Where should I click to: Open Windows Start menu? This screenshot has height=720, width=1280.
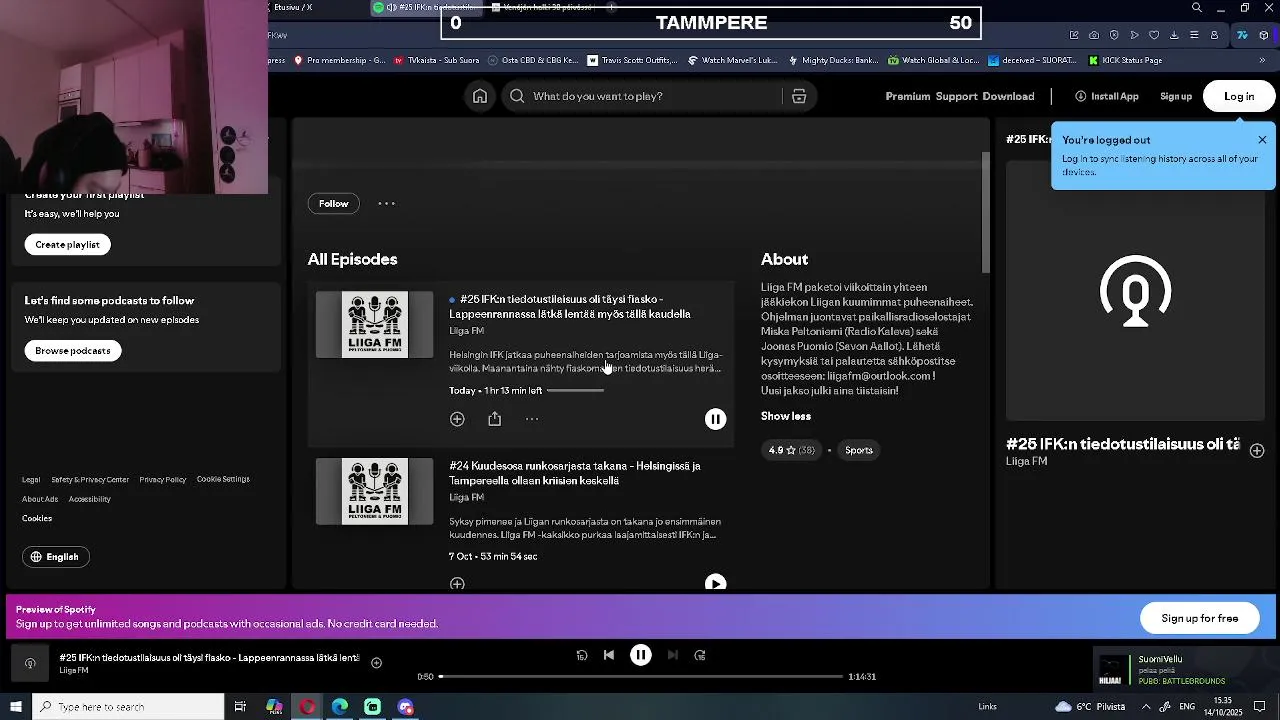tap(16, 707)
